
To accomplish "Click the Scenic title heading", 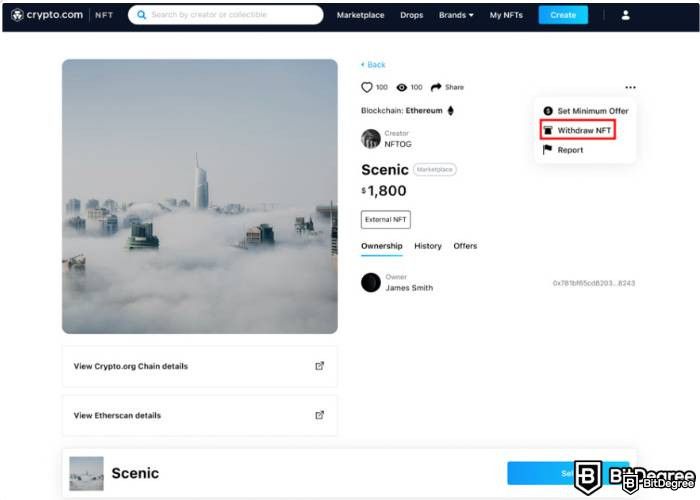I will [x=385, y=170].
